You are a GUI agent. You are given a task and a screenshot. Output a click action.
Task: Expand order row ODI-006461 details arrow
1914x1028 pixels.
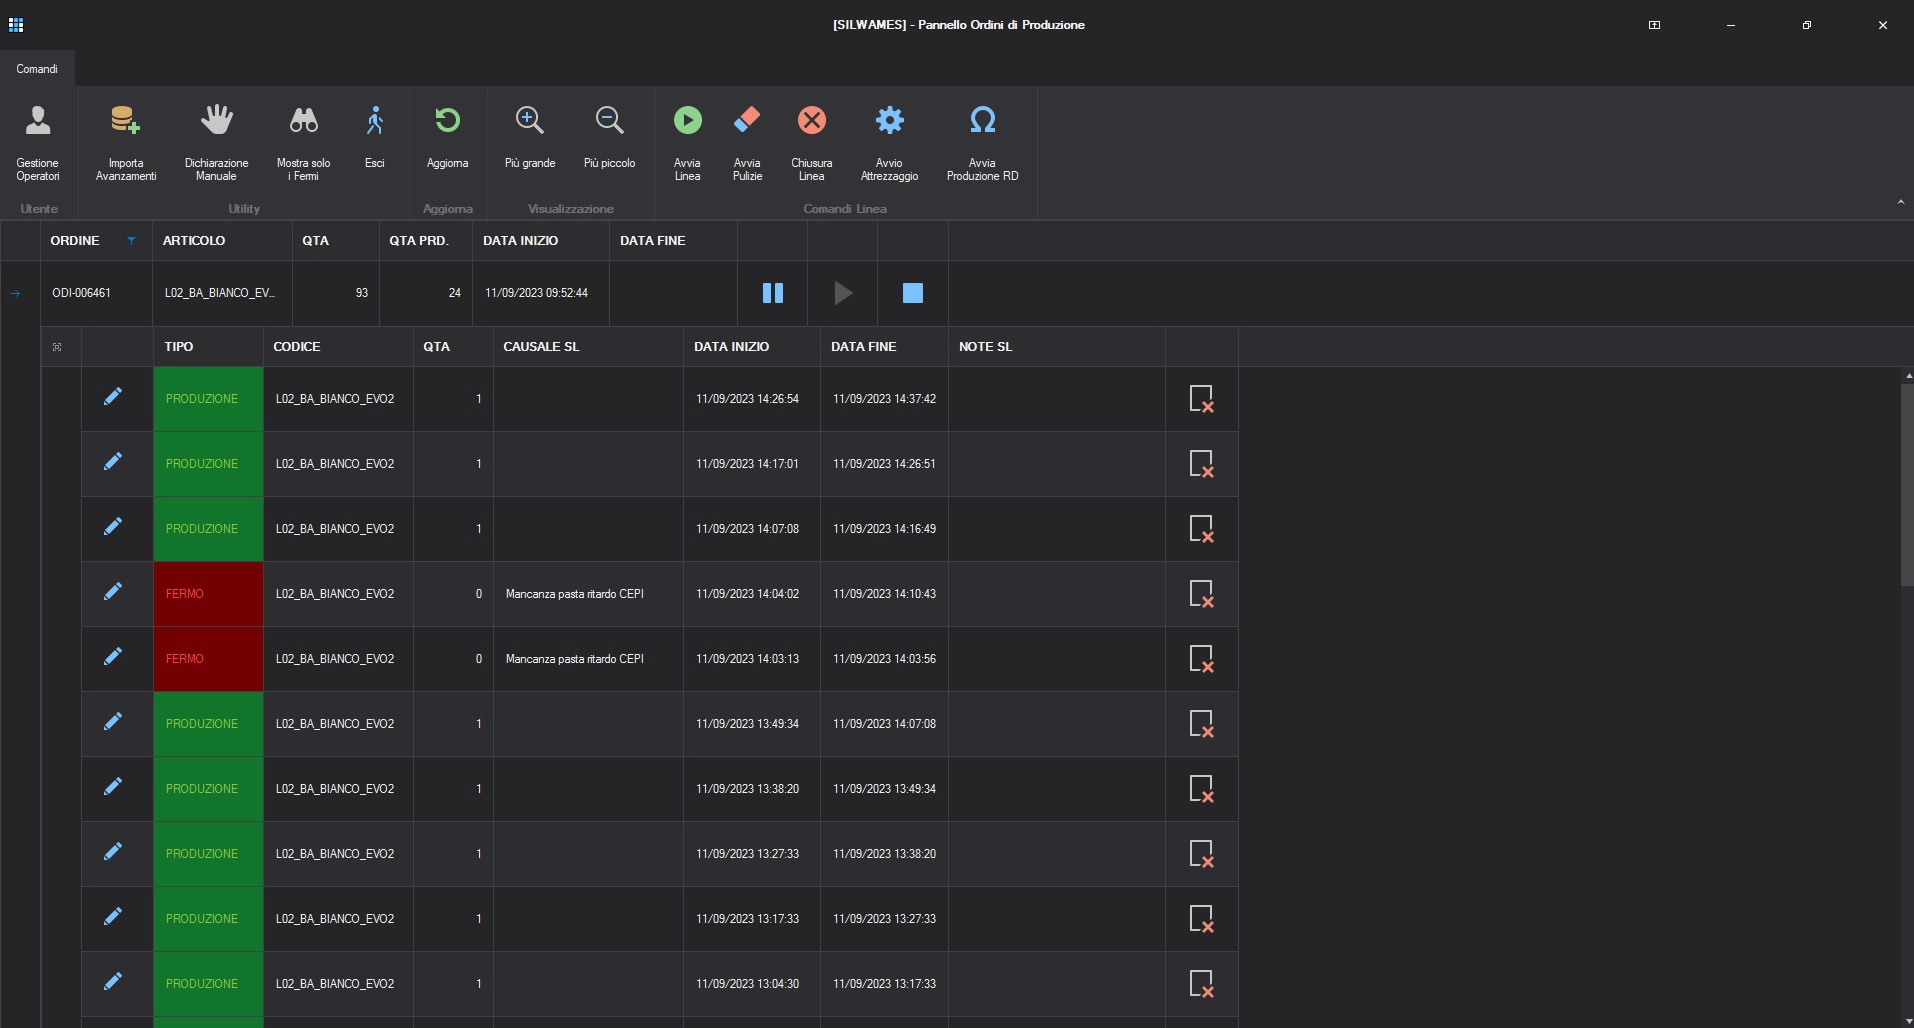pos(15,293)
